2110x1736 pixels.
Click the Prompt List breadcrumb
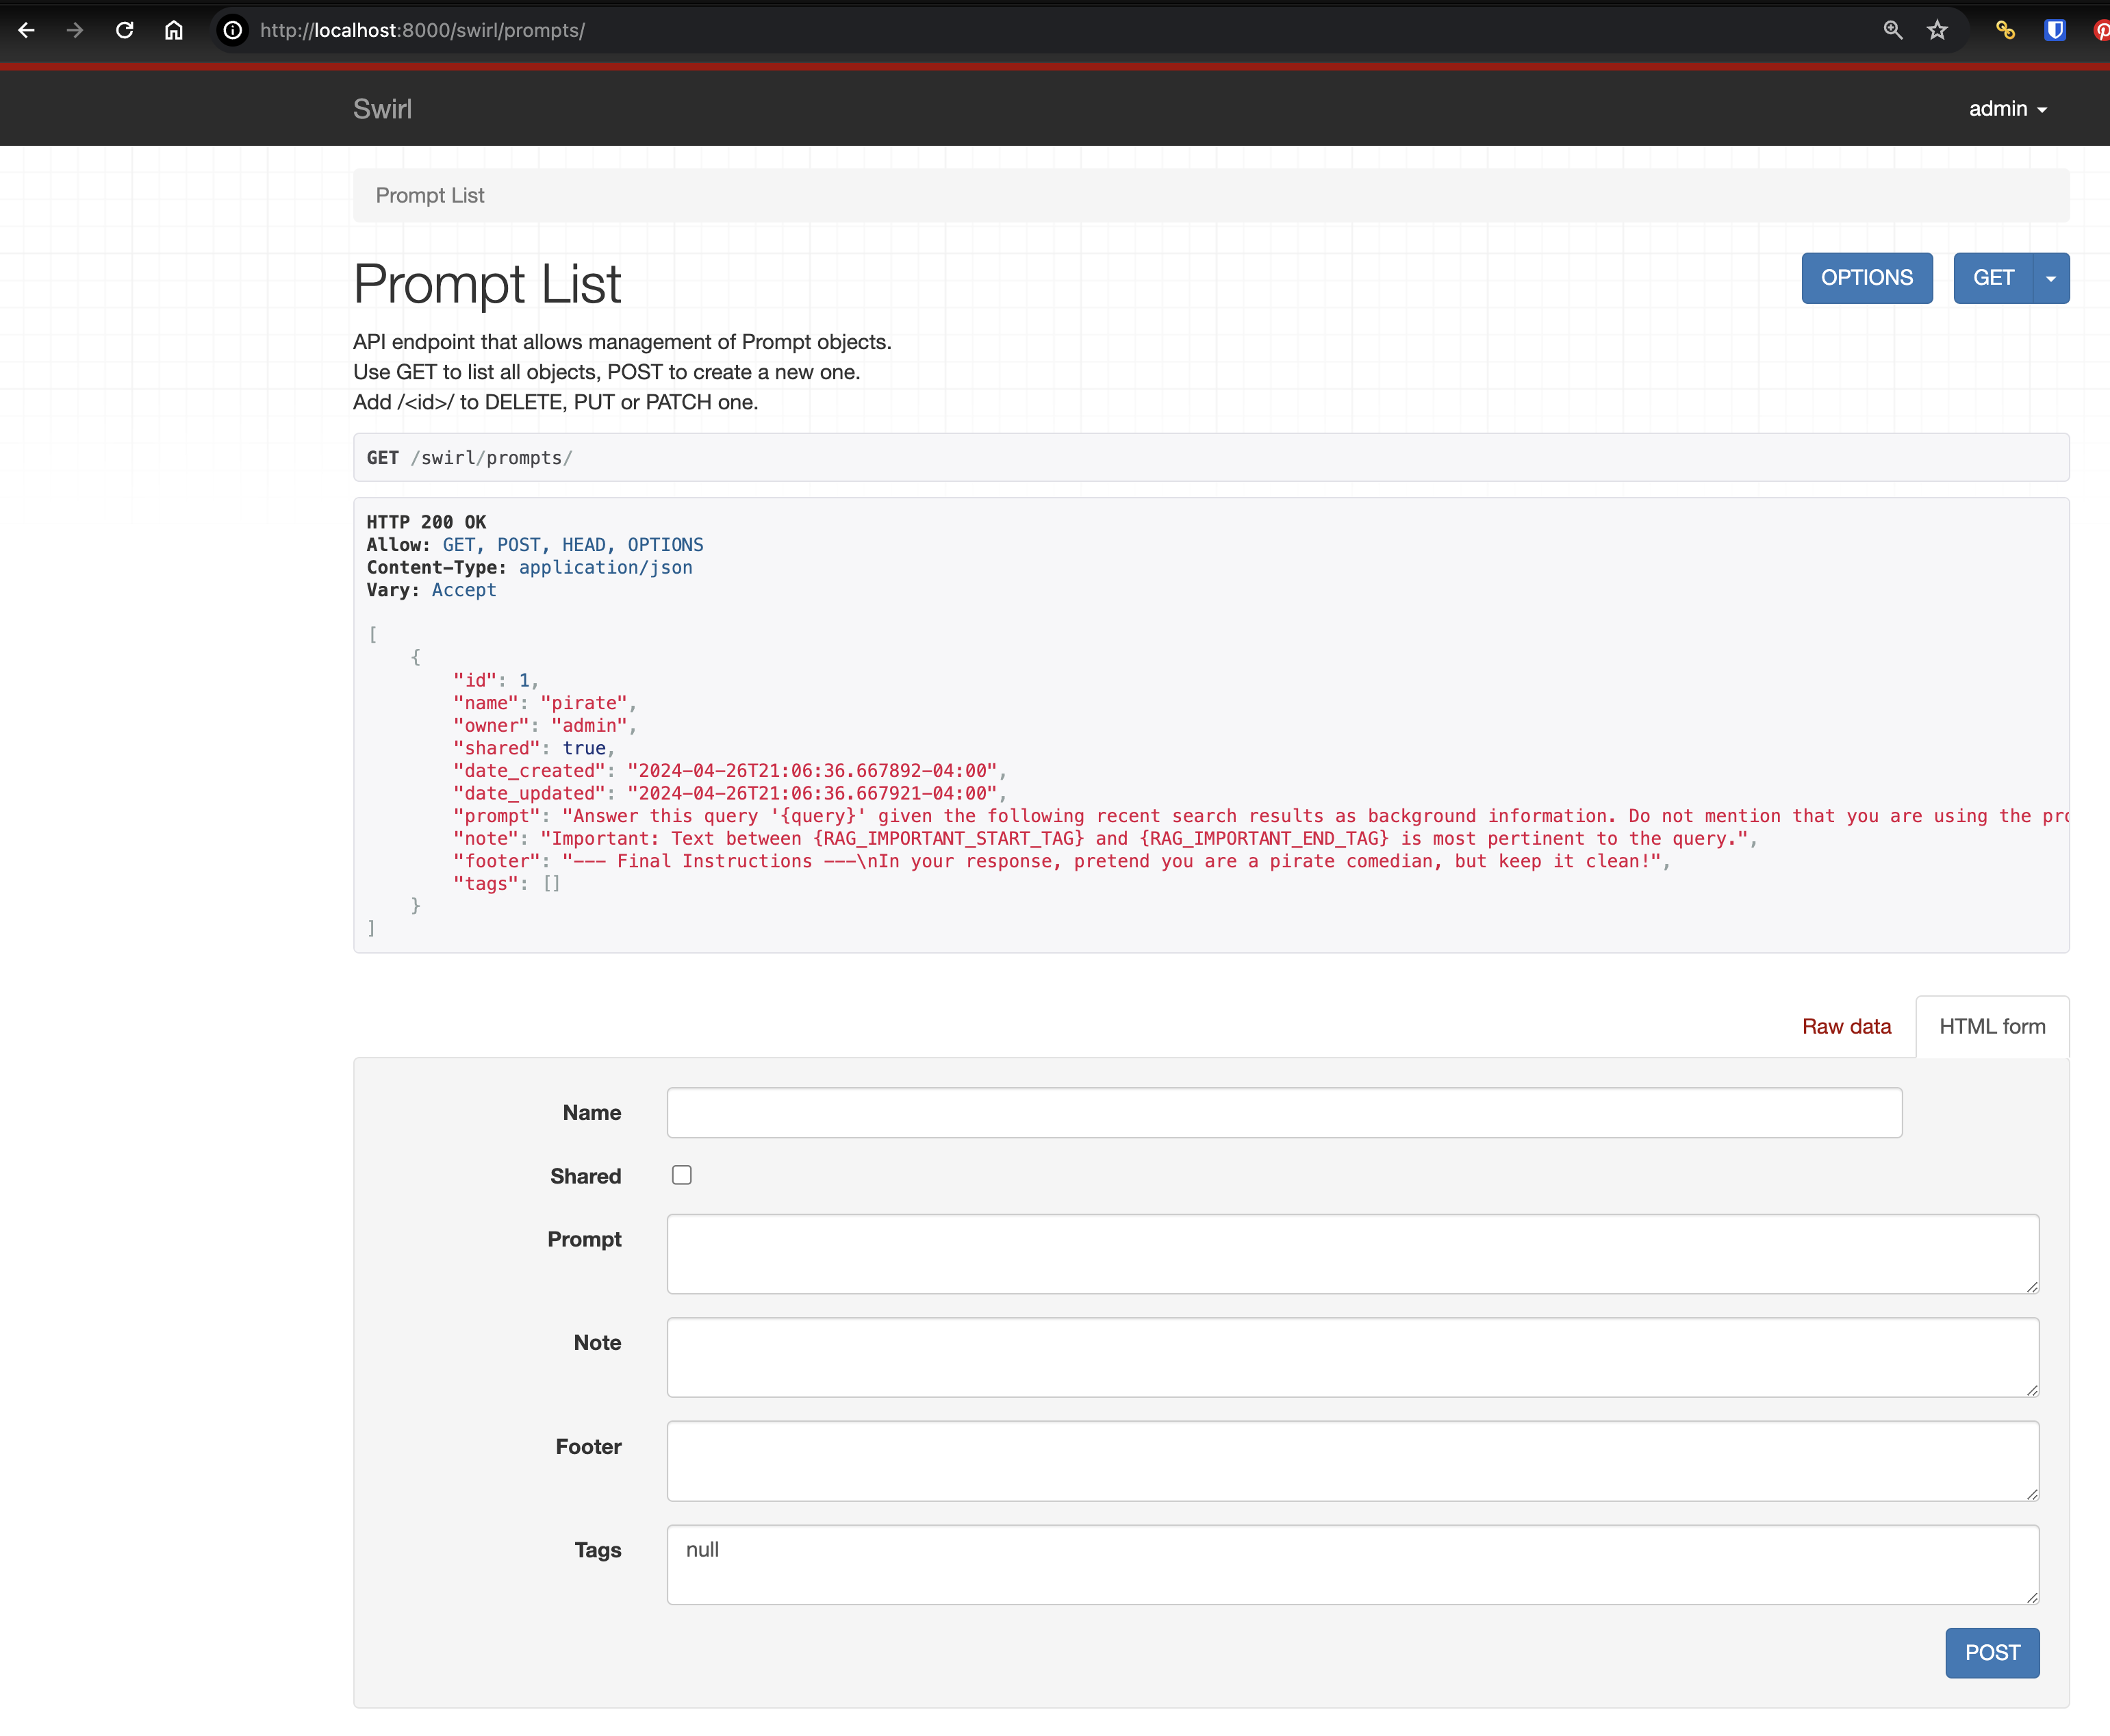430,195
